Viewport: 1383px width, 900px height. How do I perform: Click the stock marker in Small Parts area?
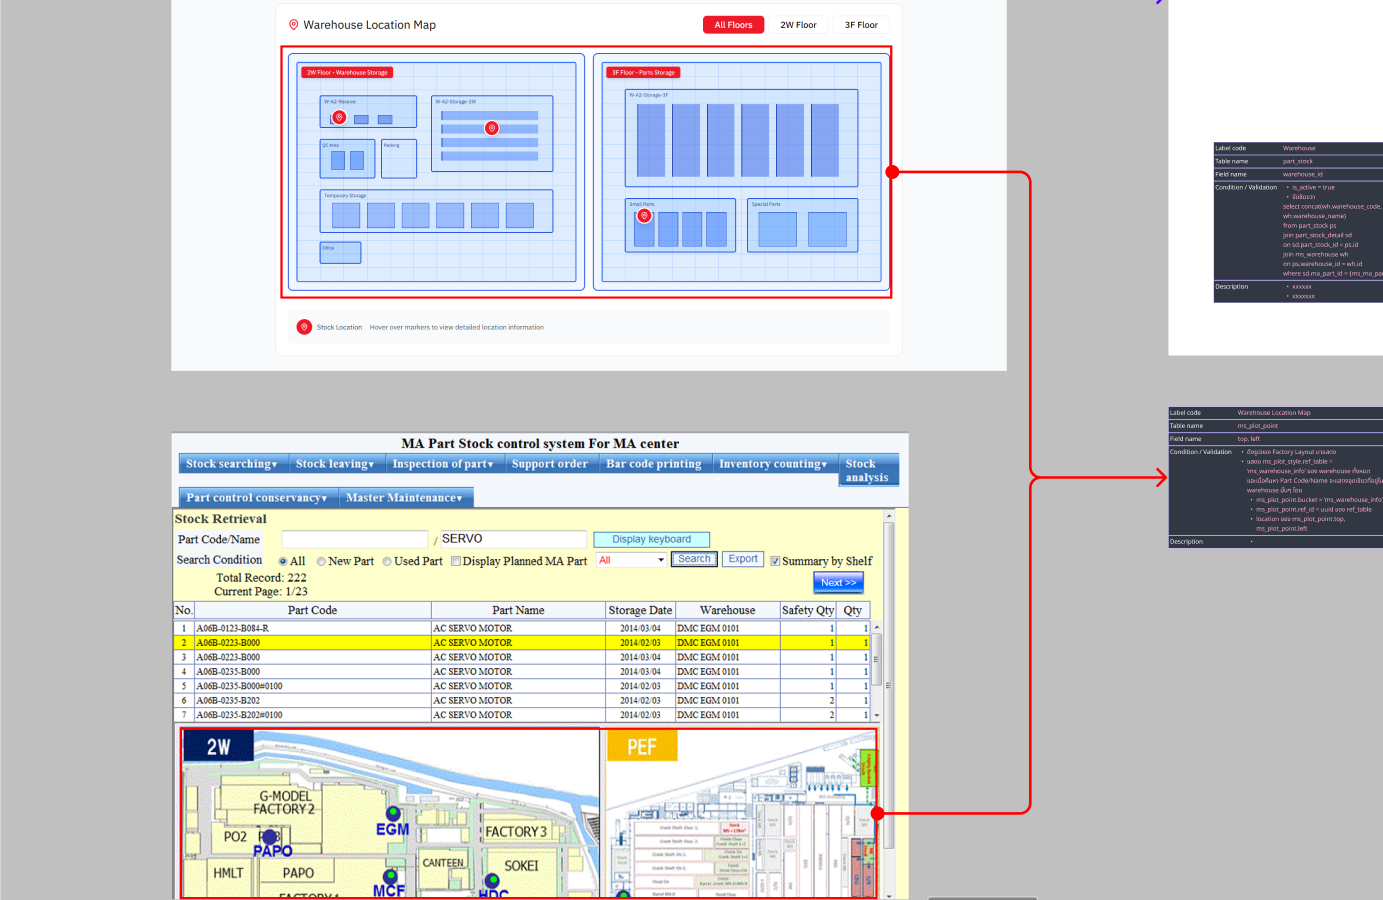644,216
